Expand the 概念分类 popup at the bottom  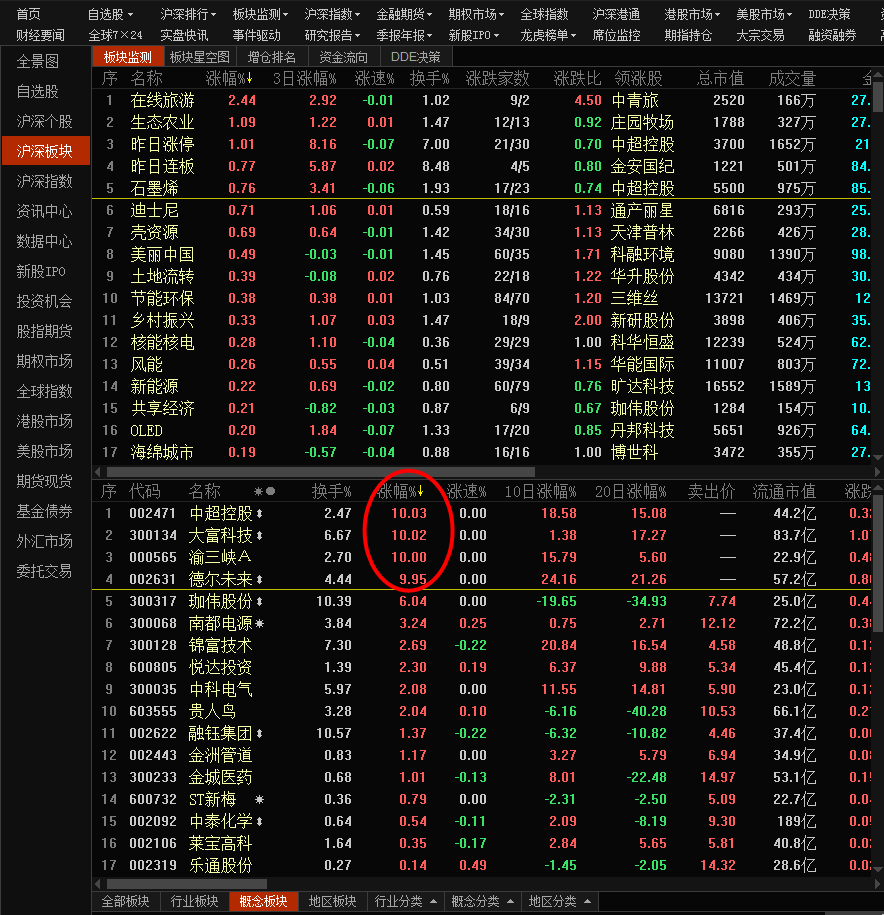483,902
